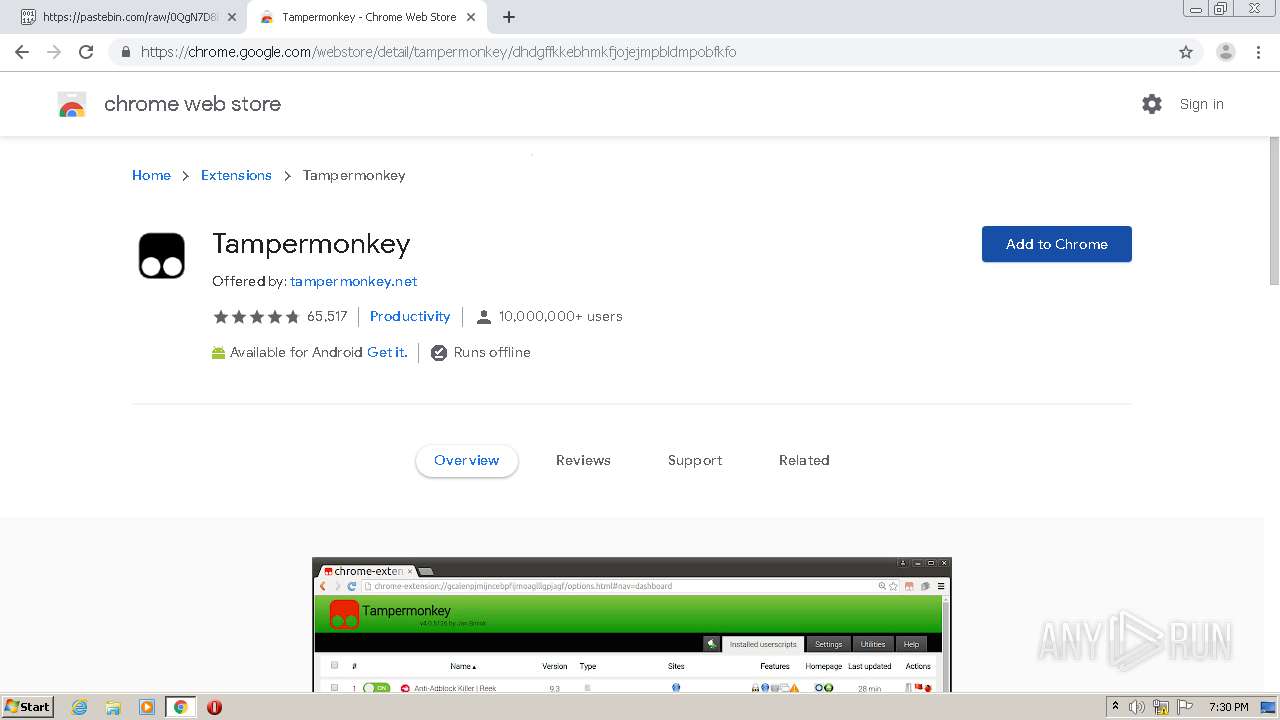
Task: Click the Action Center flag icon
Action: click(x=1185, y=707)
